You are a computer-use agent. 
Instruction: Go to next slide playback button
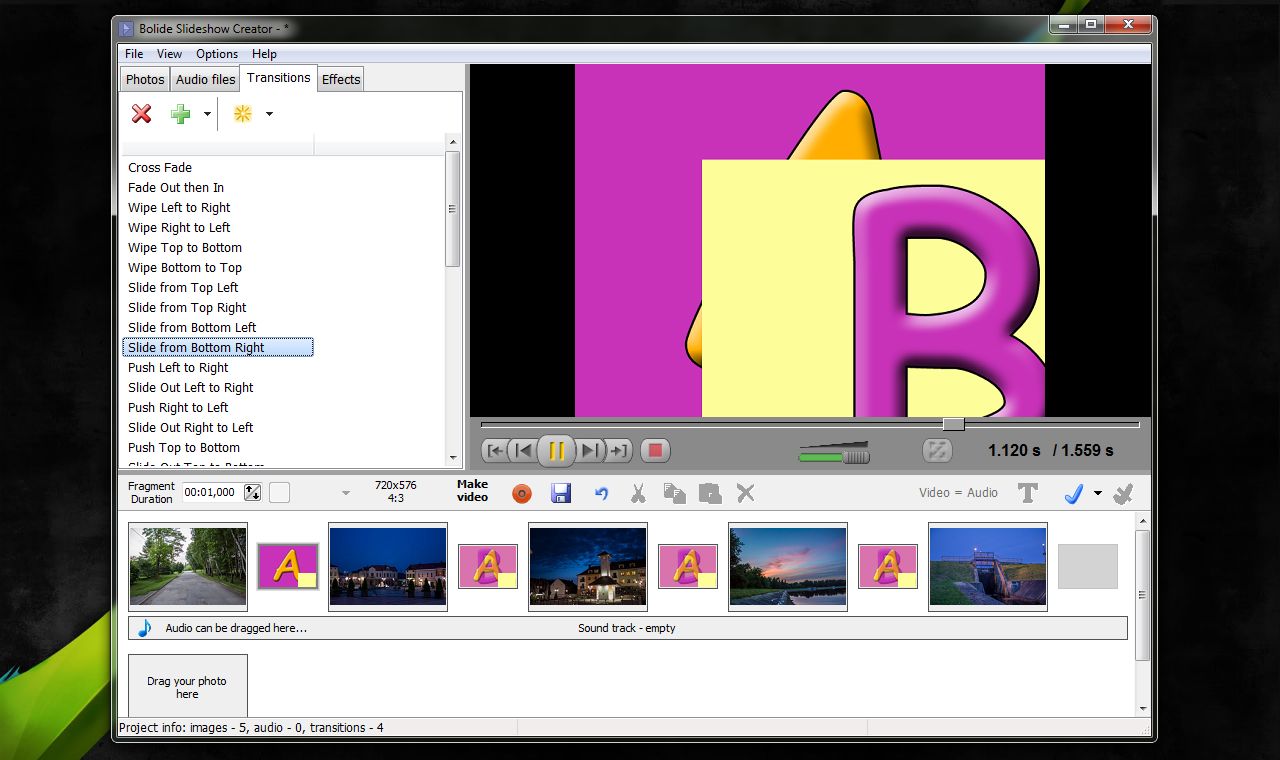(x=590, y=451)
